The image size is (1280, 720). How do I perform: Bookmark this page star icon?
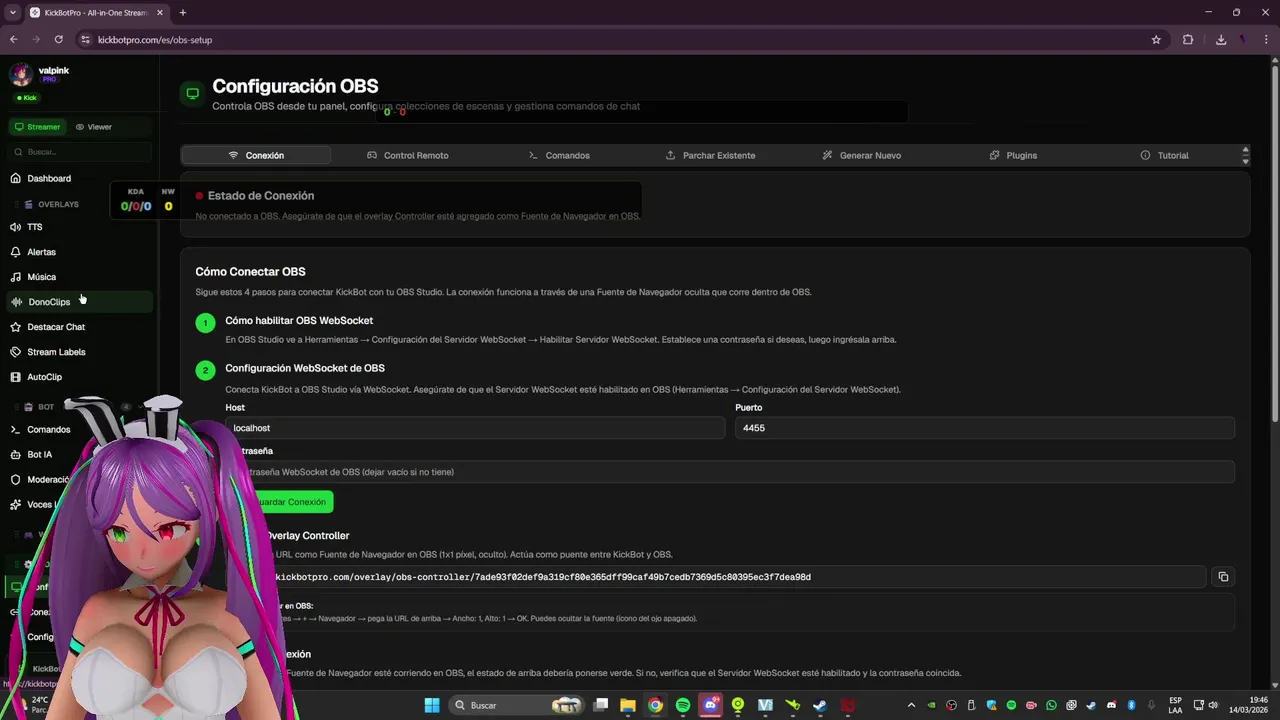point(1156,40)
